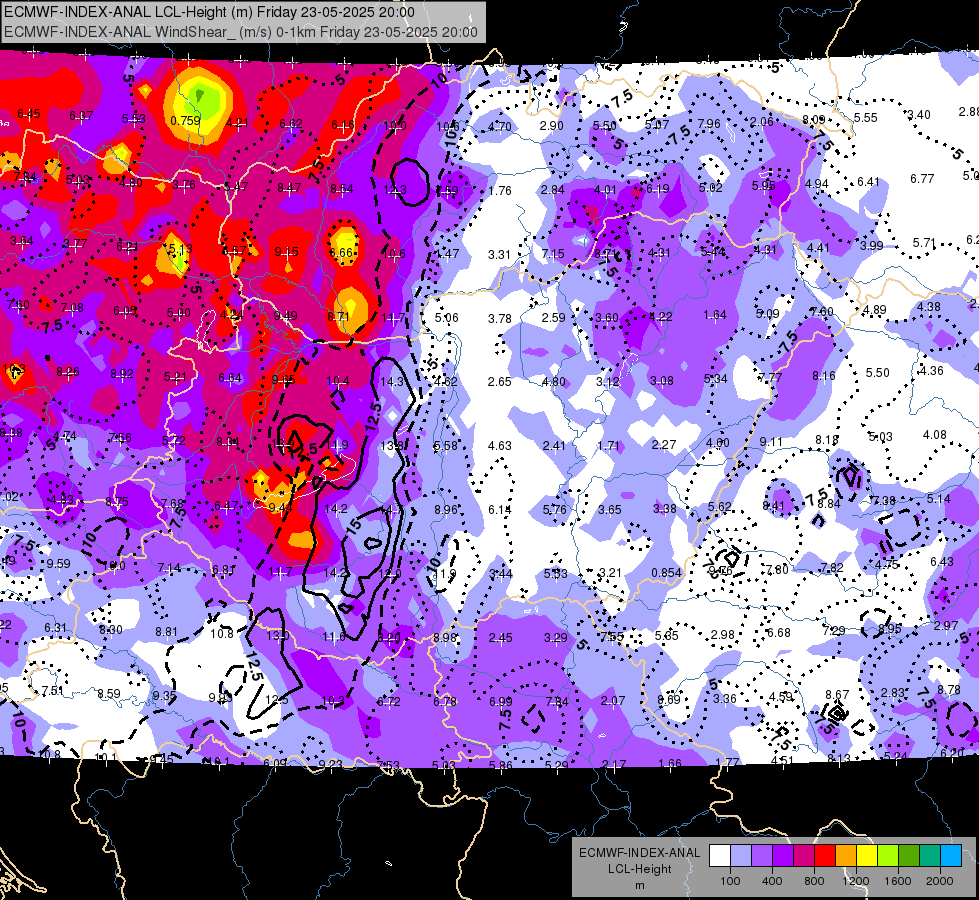Screen dimensions: 979x900
Task: Click the WindShear 0-1km header line
Action: pyautogui.click(x=241, y=32)
